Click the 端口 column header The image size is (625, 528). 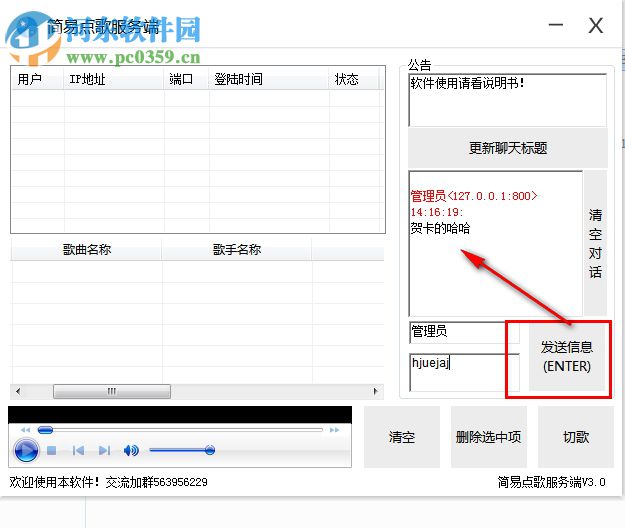pyautogui.click(x=187, y=79)
